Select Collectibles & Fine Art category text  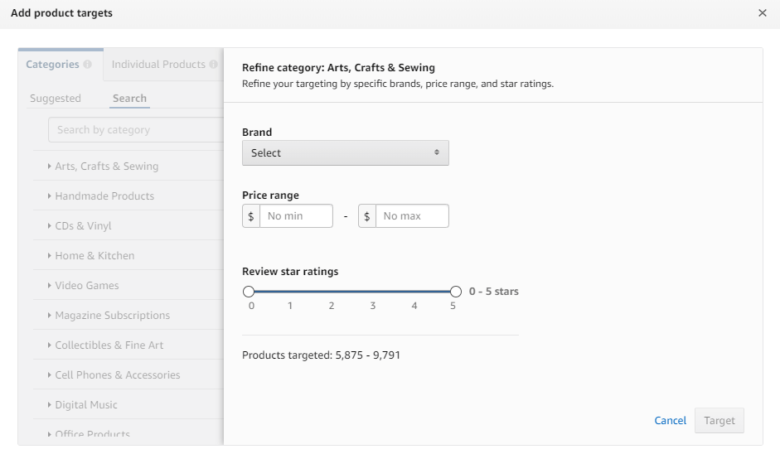[109, 345]
